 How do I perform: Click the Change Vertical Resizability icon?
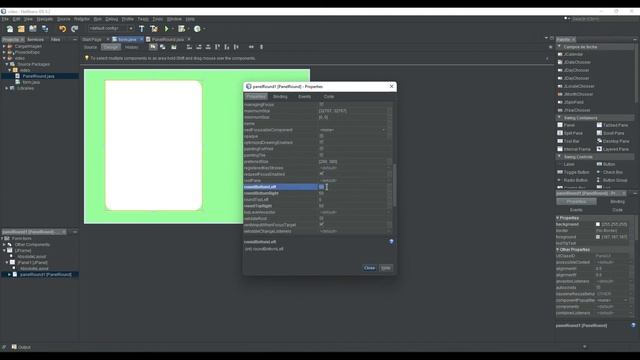click(x=262, y=47)
